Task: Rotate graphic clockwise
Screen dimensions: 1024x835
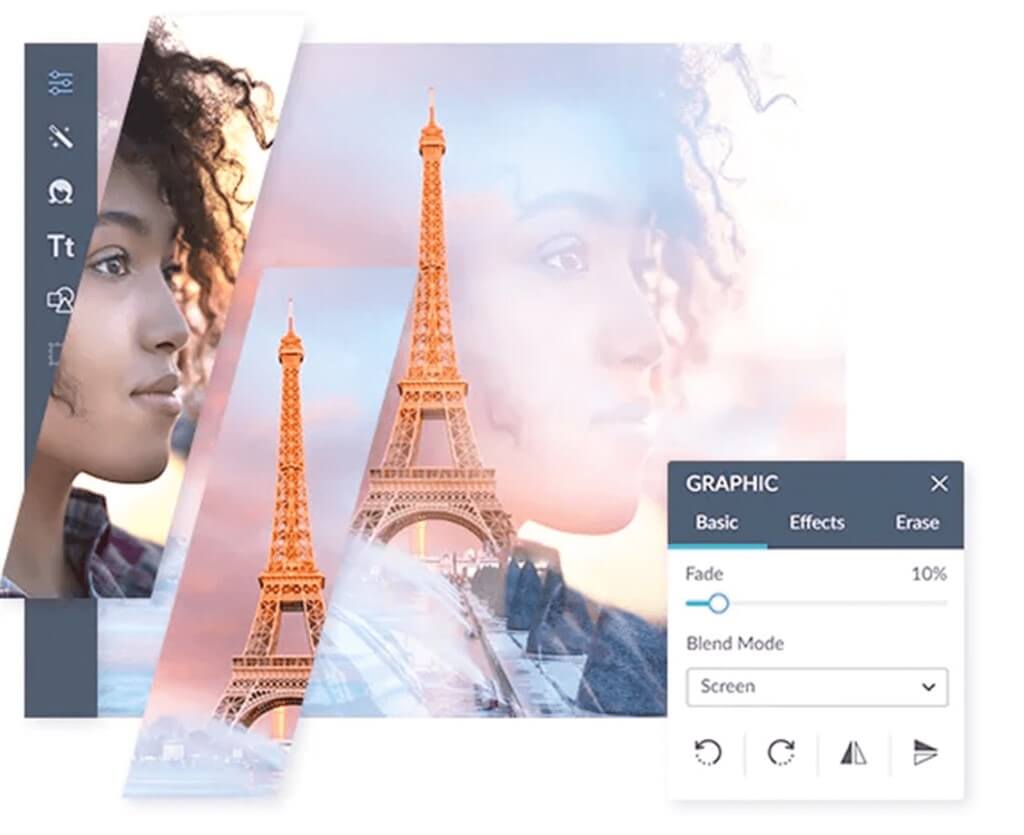Action: pyautogui.click(x=781, y=752)
